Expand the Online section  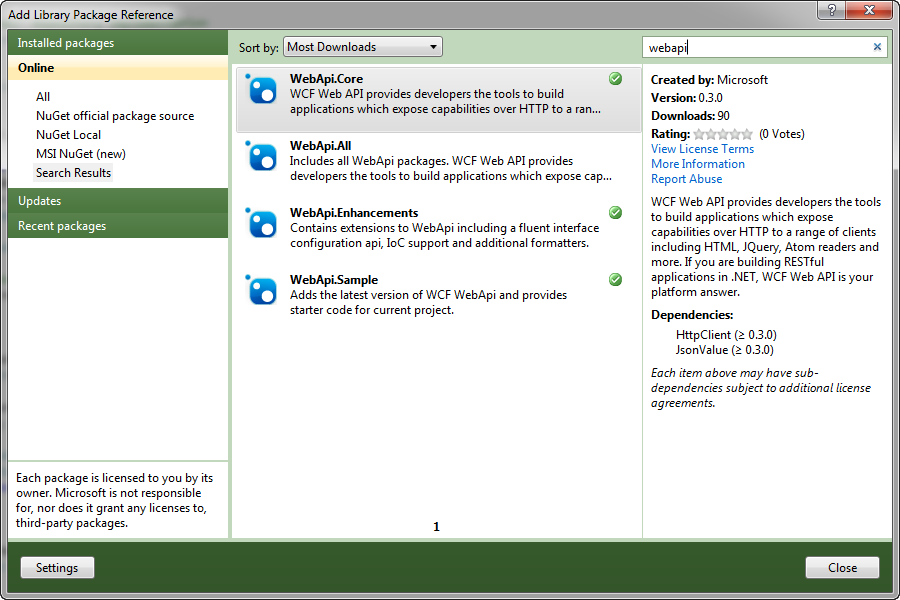118,68
